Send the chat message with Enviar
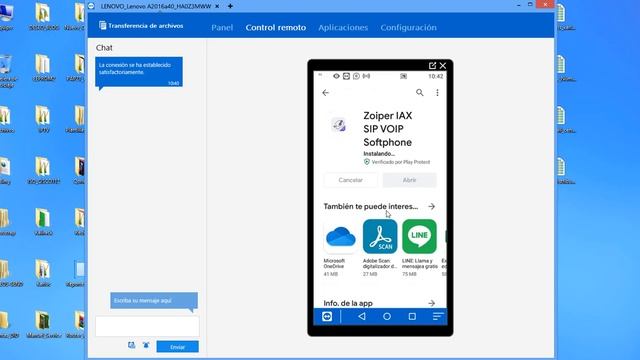 tap(178, 347)
